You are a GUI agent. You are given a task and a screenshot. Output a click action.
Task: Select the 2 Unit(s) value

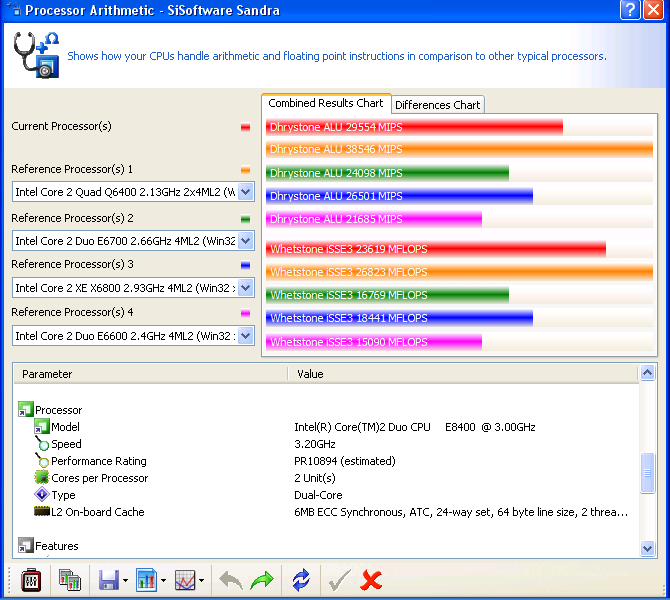point(315,478)
